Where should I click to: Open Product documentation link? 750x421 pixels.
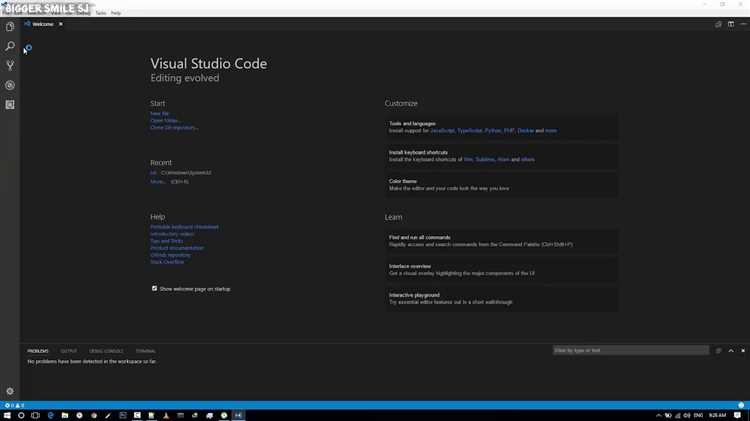click(177, 248)
